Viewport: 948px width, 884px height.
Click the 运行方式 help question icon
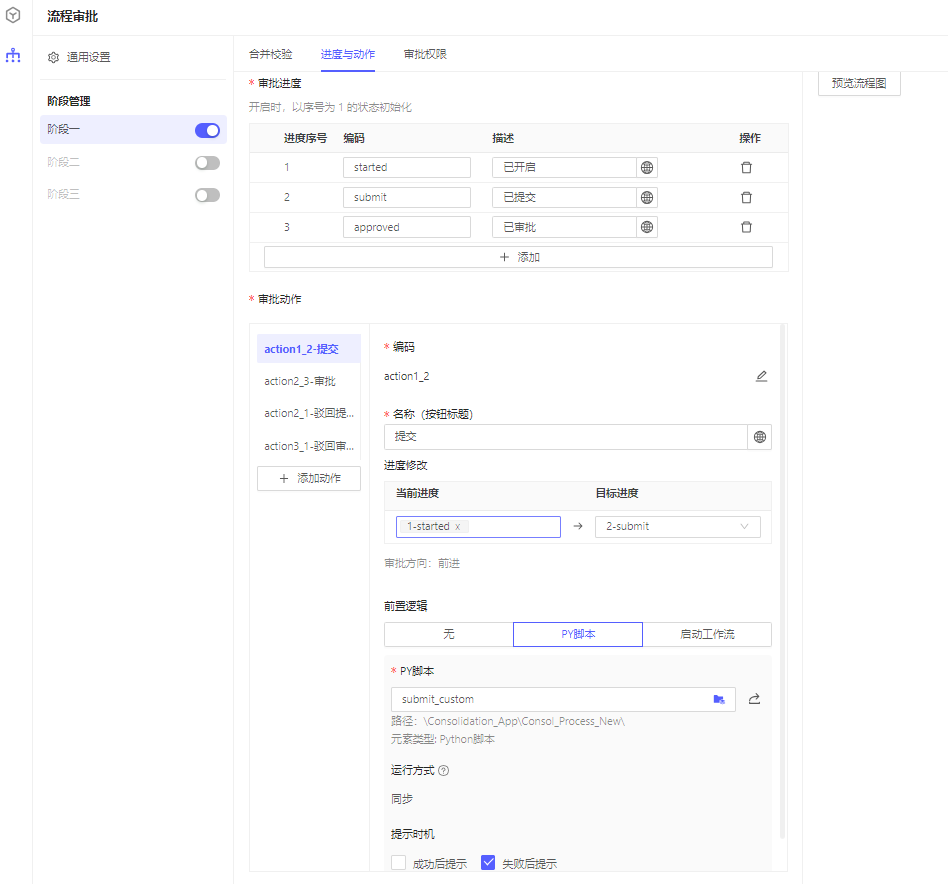point(444,771)
